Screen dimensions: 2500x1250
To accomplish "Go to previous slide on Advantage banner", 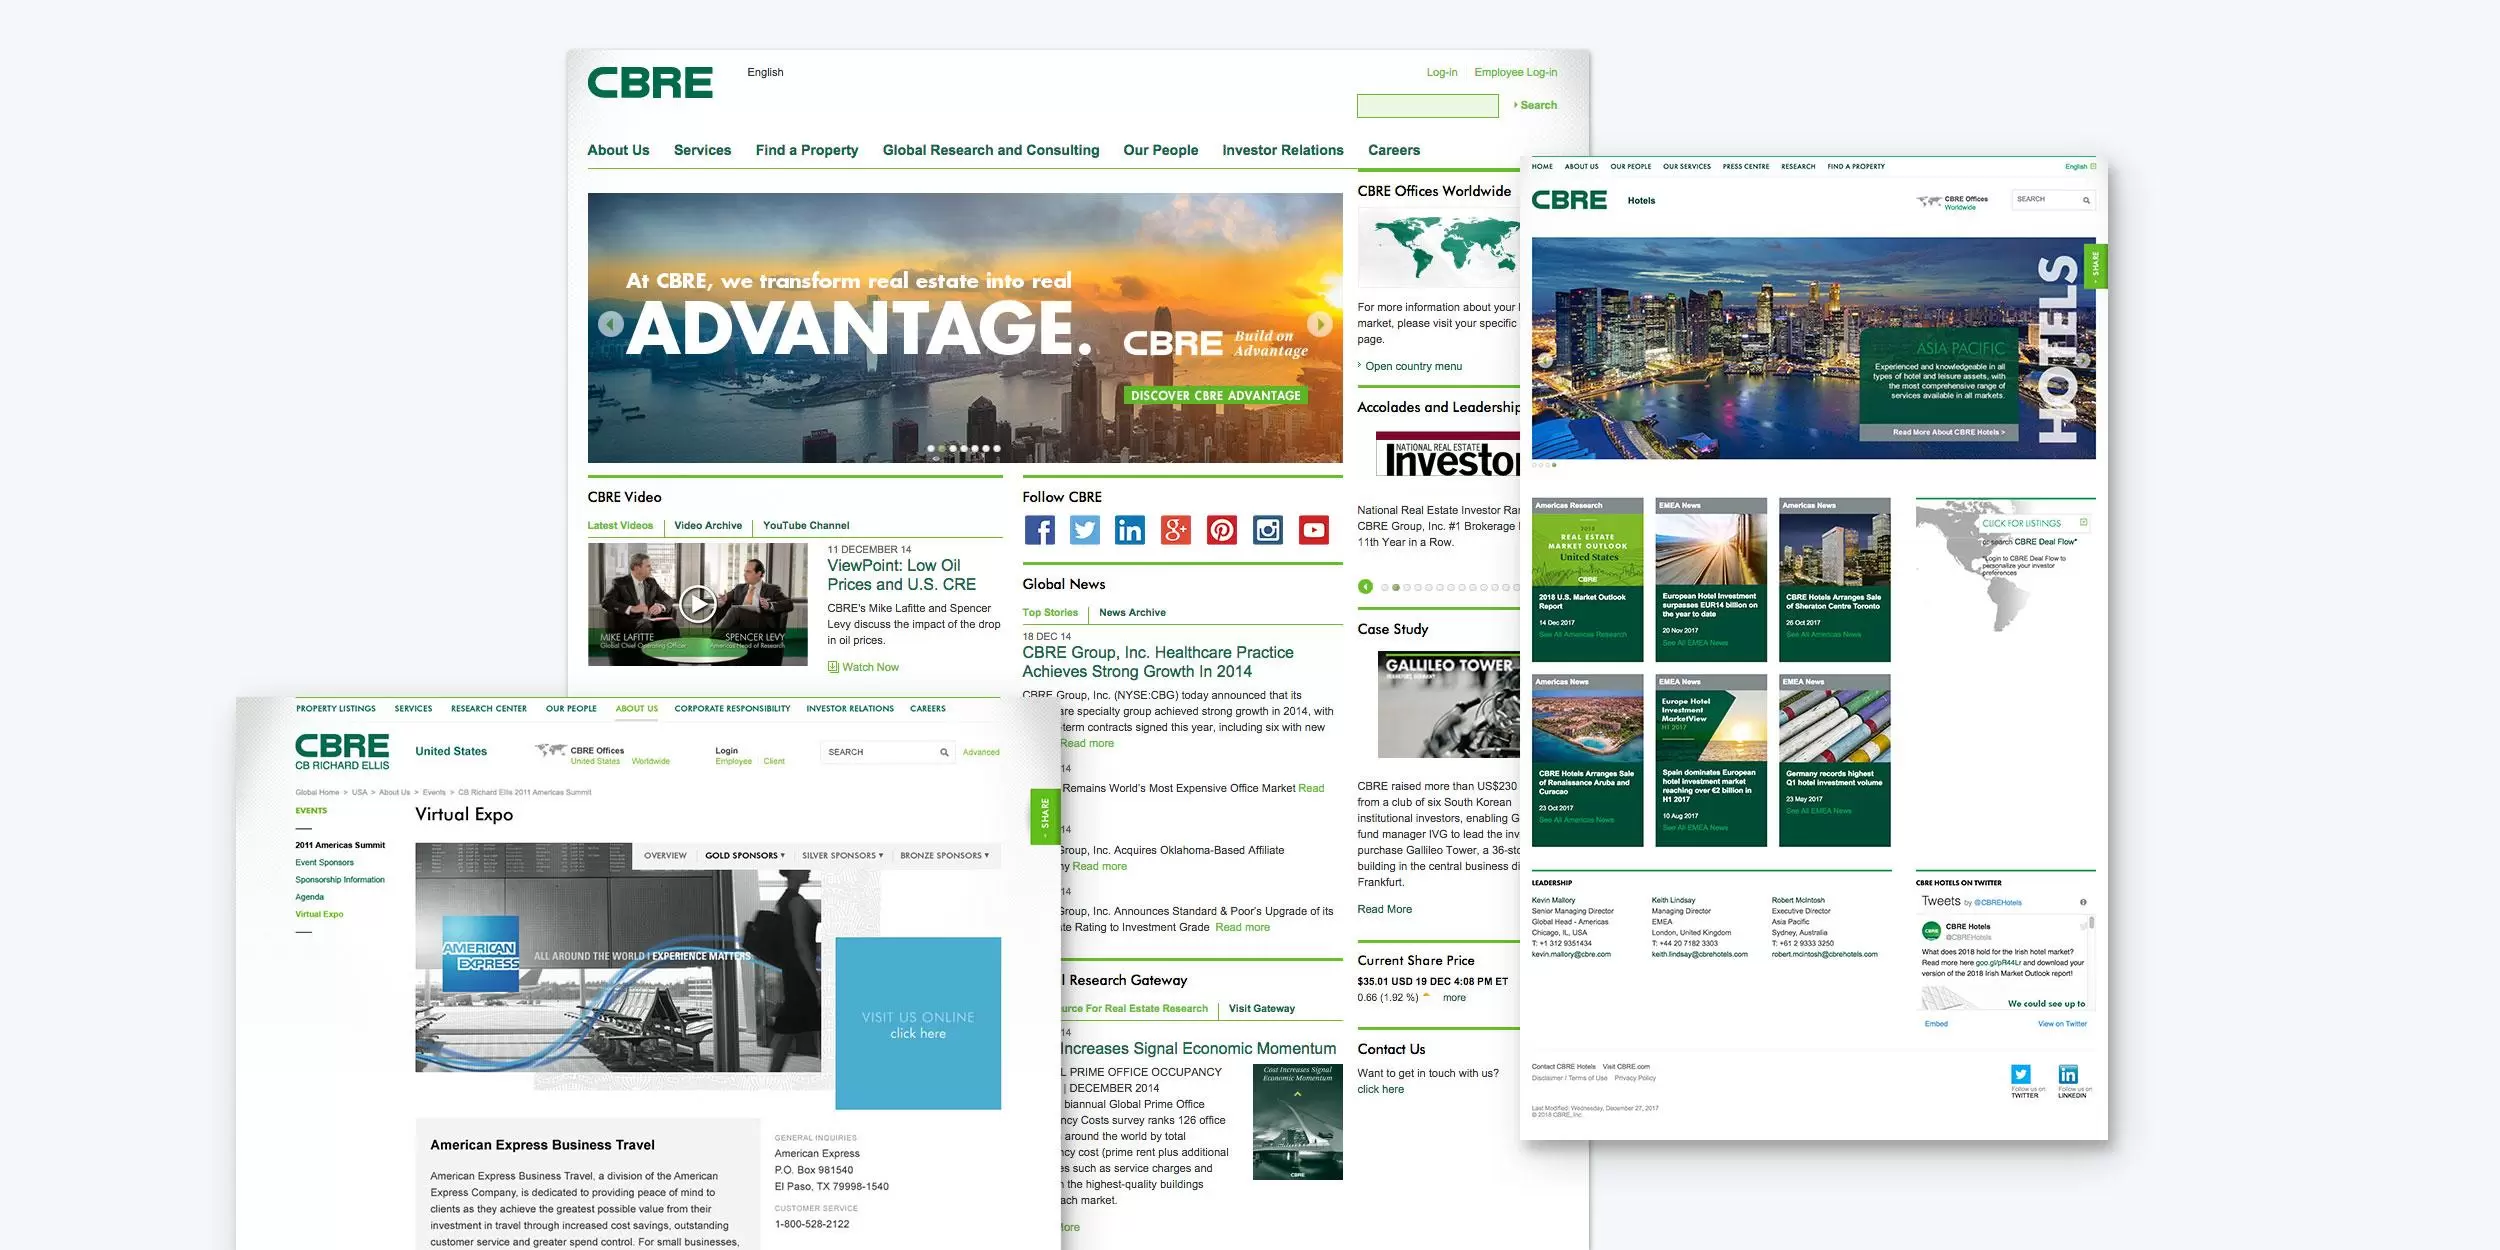I will click(x=610, y=324).
